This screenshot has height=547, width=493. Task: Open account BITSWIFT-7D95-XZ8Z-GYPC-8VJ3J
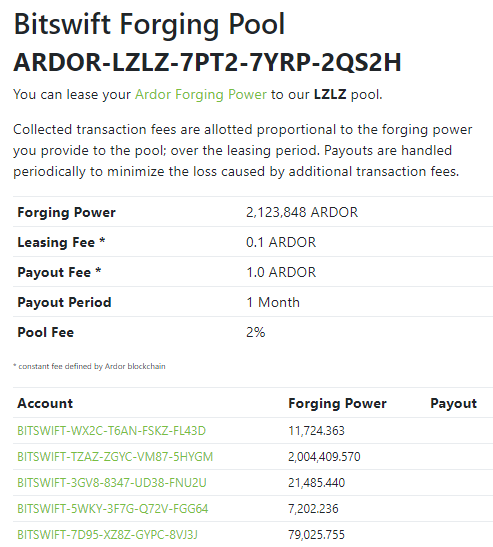click(x=107, y=534)
